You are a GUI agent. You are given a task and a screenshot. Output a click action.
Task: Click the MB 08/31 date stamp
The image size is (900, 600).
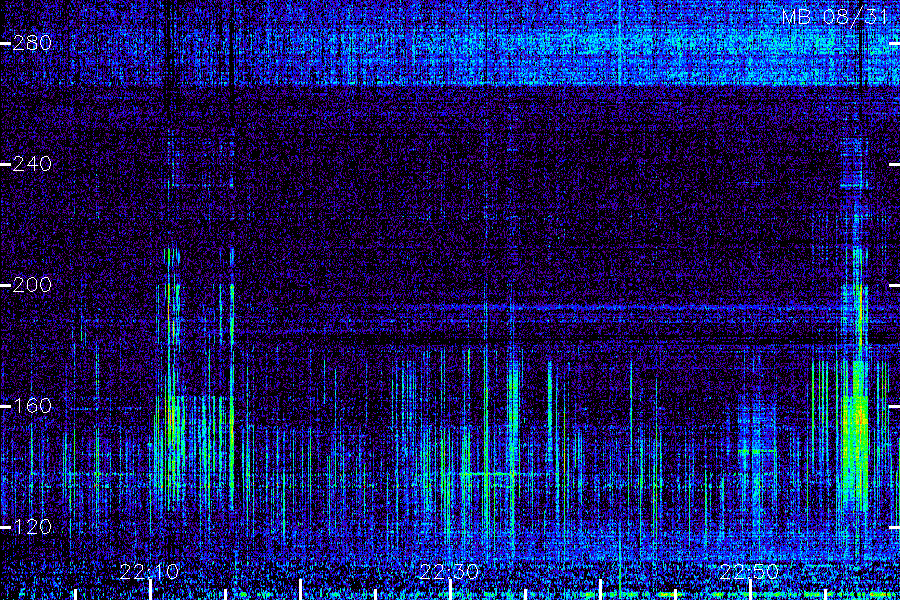click(835, 17)
